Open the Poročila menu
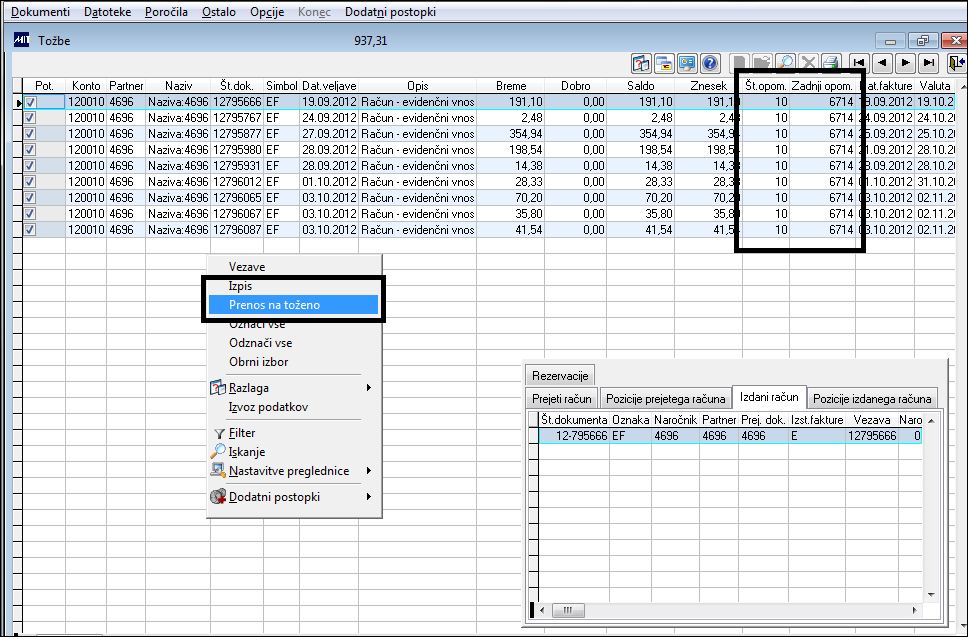 pos(167,12)
